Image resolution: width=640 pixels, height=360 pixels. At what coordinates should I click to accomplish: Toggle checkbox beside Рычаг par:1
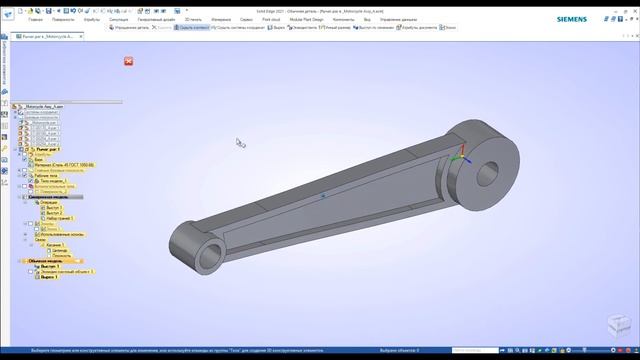(21, 149)
